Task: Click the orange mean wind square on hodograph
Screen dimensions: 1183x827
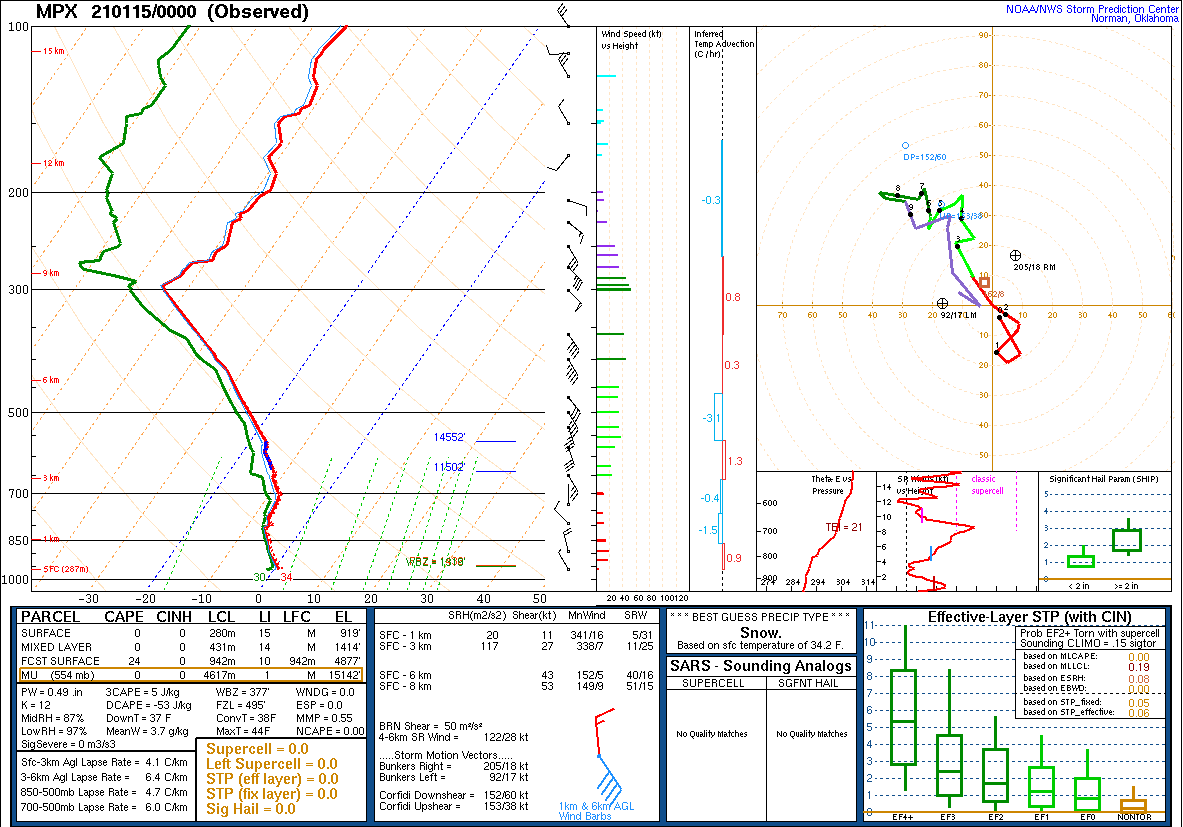Action: click(985, 282)
